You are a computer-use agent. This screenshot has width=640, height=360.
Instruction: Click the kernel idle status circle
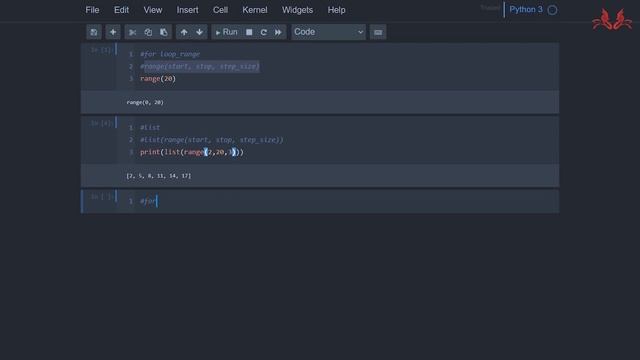[x=552, y=10]
